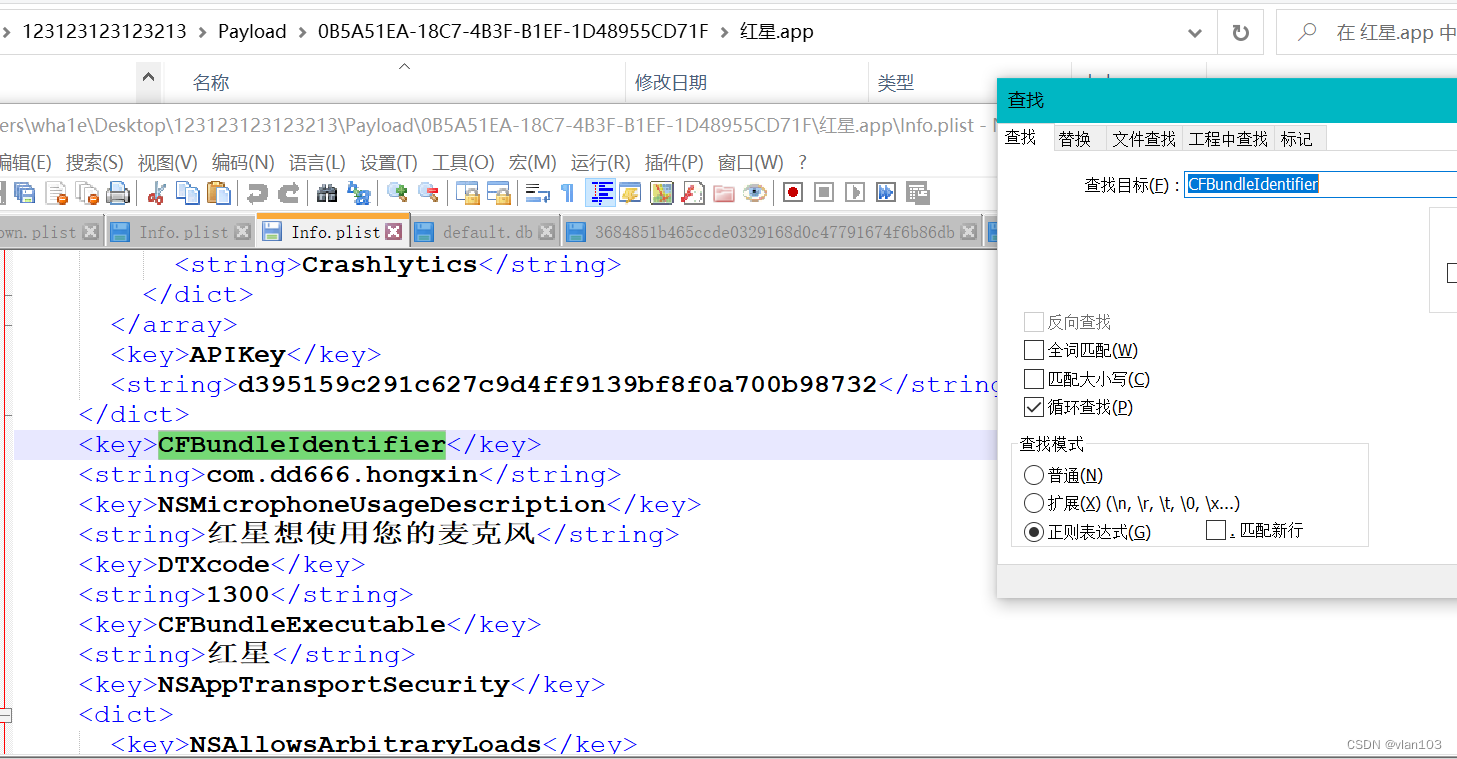Open the Document Map icon

tap(662, 192)
